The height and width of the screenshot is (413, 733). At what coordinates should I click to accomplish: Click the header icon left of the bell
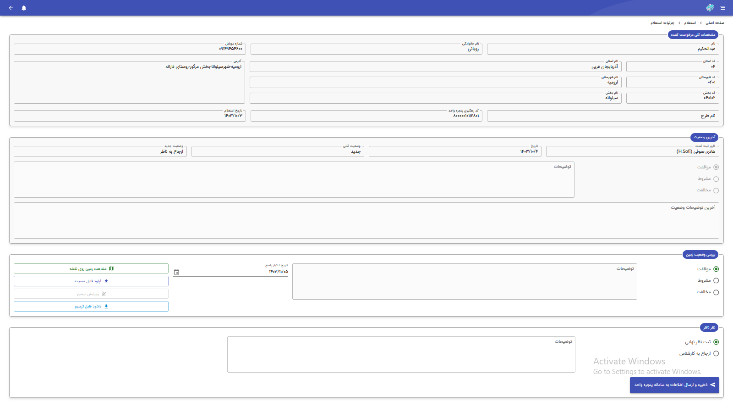pyautogui.click(x=10, y=7)
